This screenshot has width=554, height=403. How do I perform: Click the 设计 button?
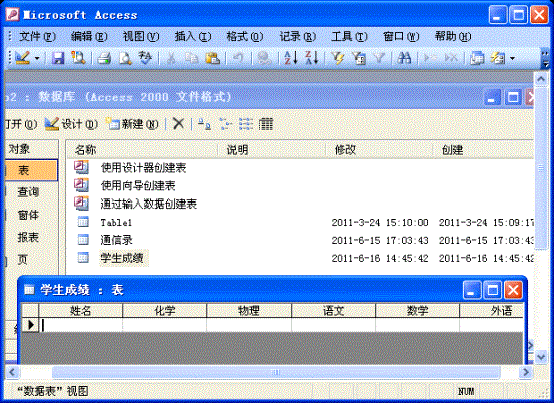(x=71, y=124)
